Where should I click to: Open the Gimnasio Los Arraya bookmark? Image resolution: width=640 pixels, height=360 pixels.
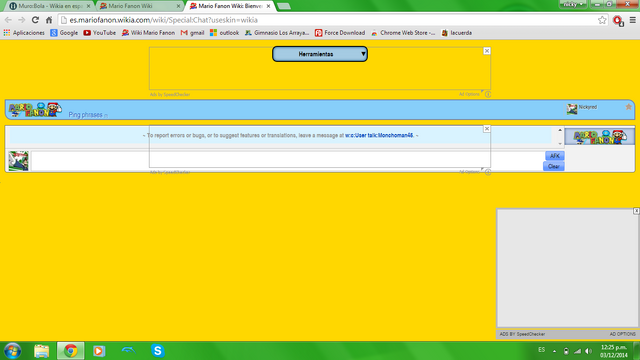[x=277, y=33]
